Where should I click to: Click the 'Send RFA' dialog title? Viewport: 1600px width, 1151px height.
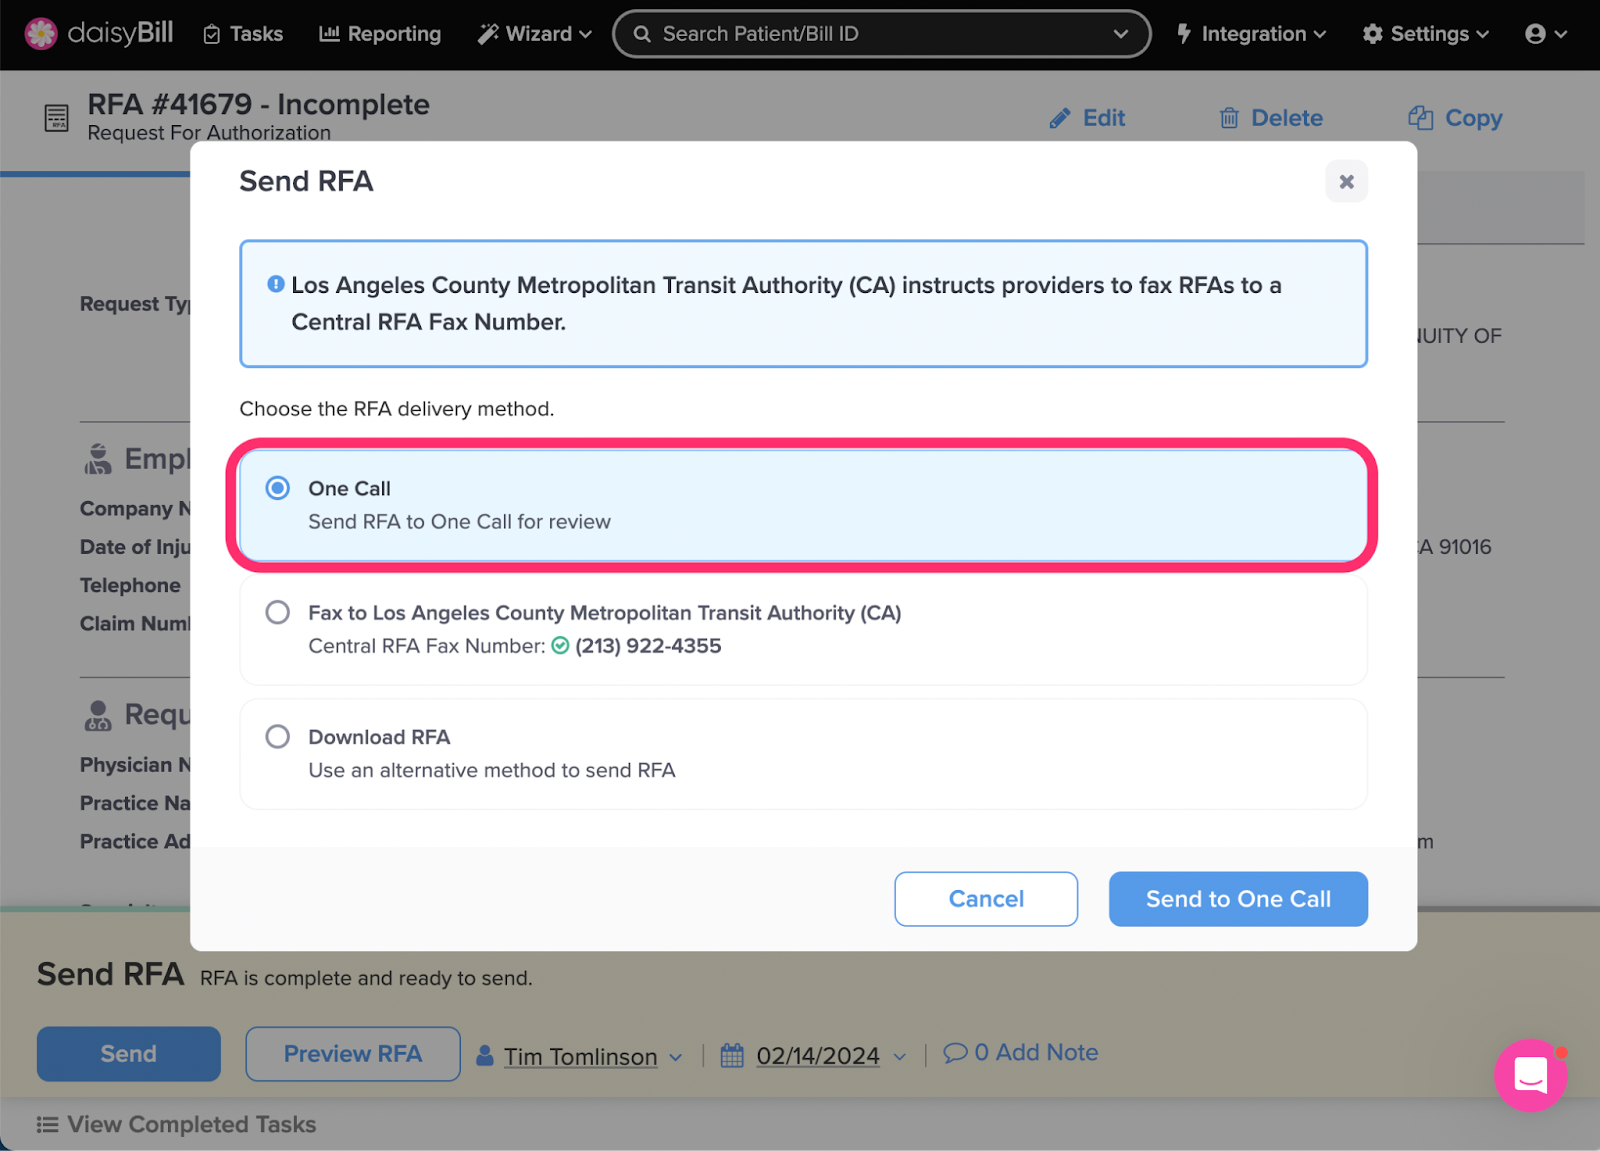pos(306,181)
